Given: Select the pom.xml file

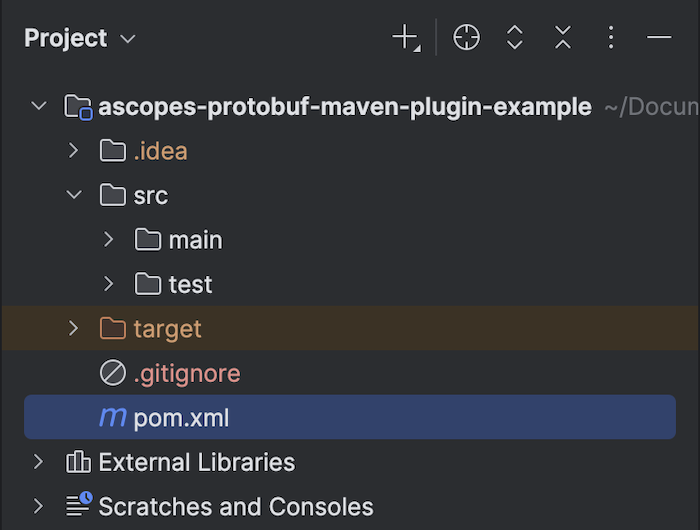Looking at the screenshot, I should pos(350,417).
